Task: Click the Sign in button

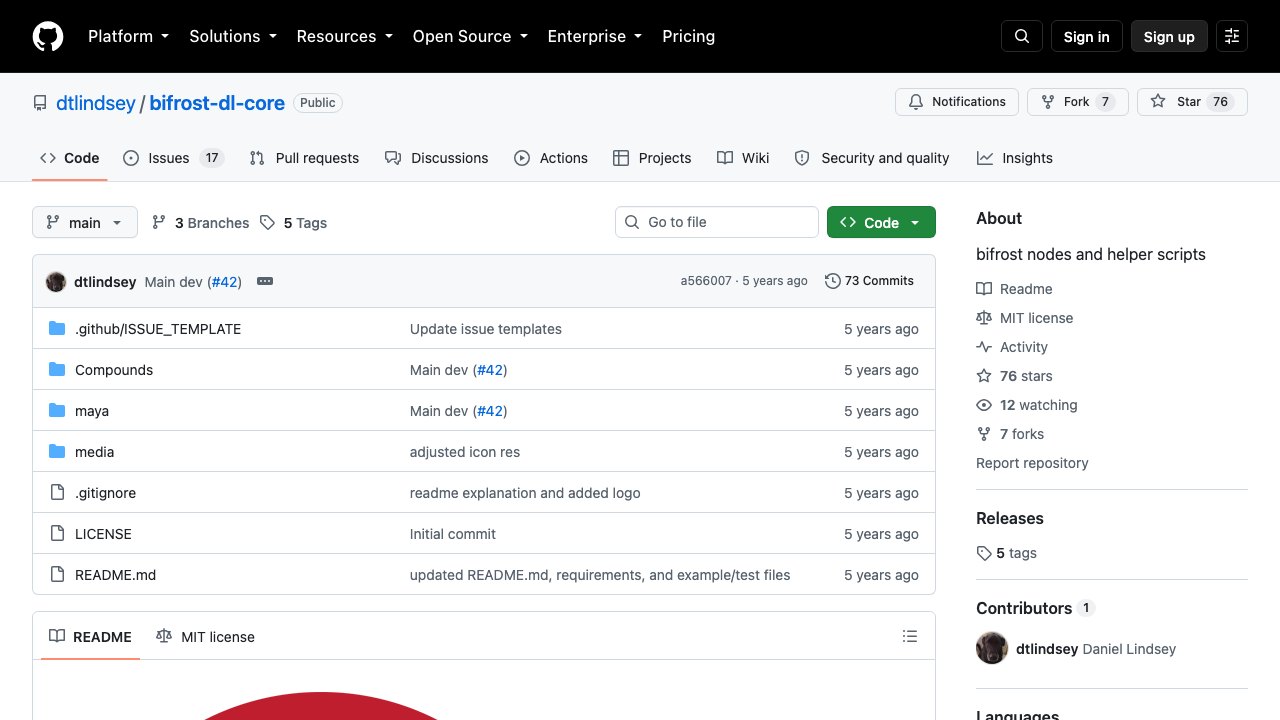Action: coord(1087,36)
